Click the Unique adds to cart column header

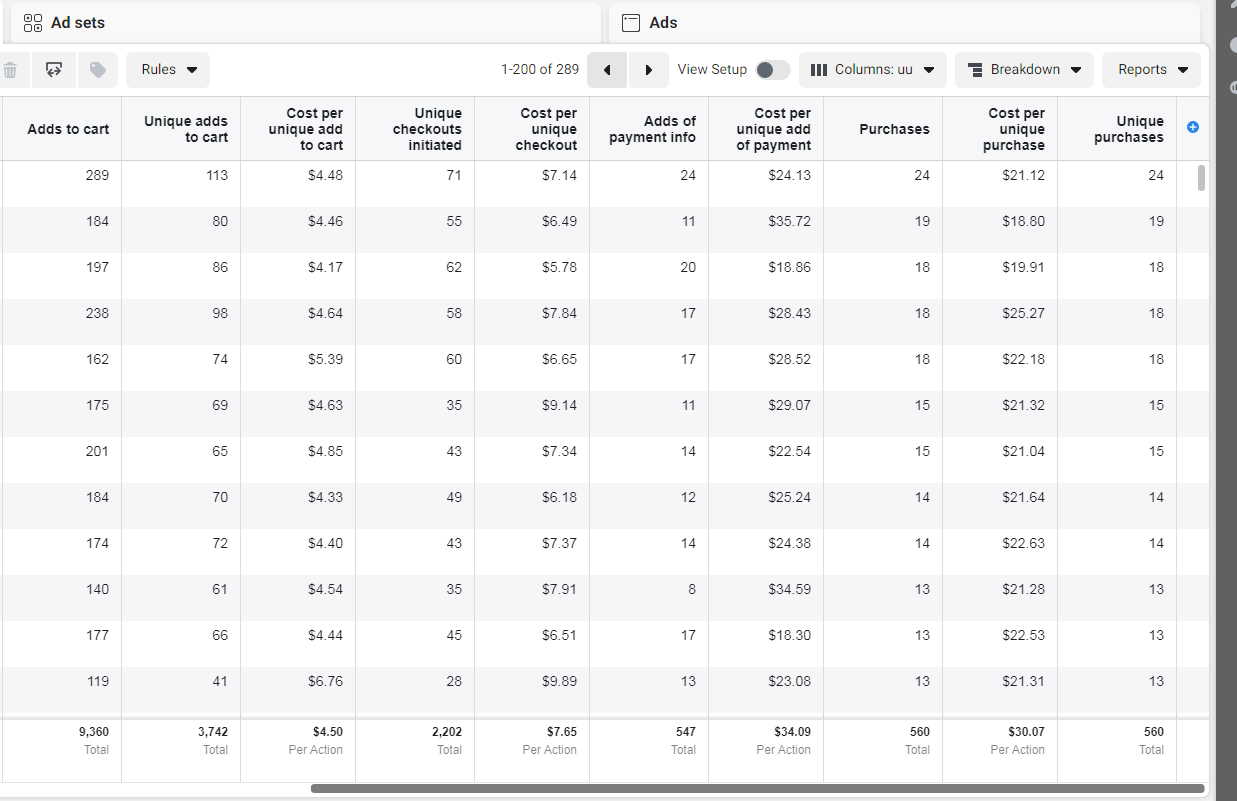181,129
